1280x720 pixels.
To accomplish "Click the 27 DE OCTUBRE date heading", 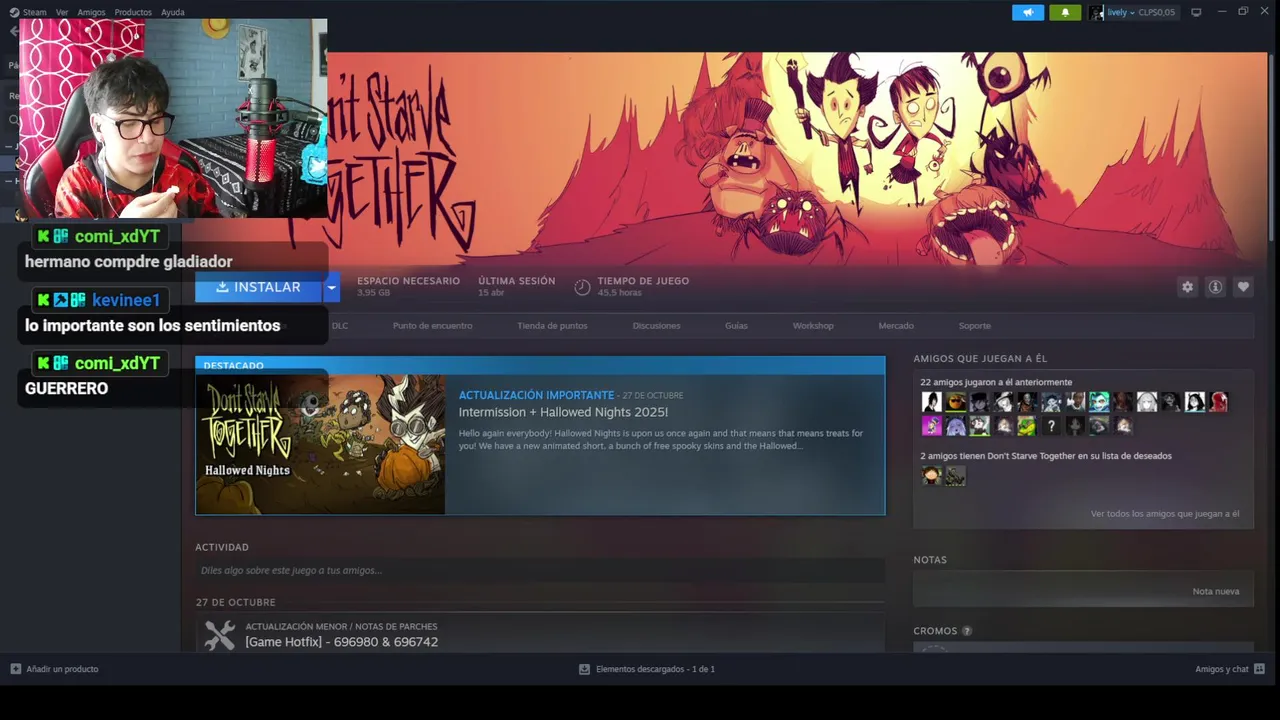I will tap(235, 602).
